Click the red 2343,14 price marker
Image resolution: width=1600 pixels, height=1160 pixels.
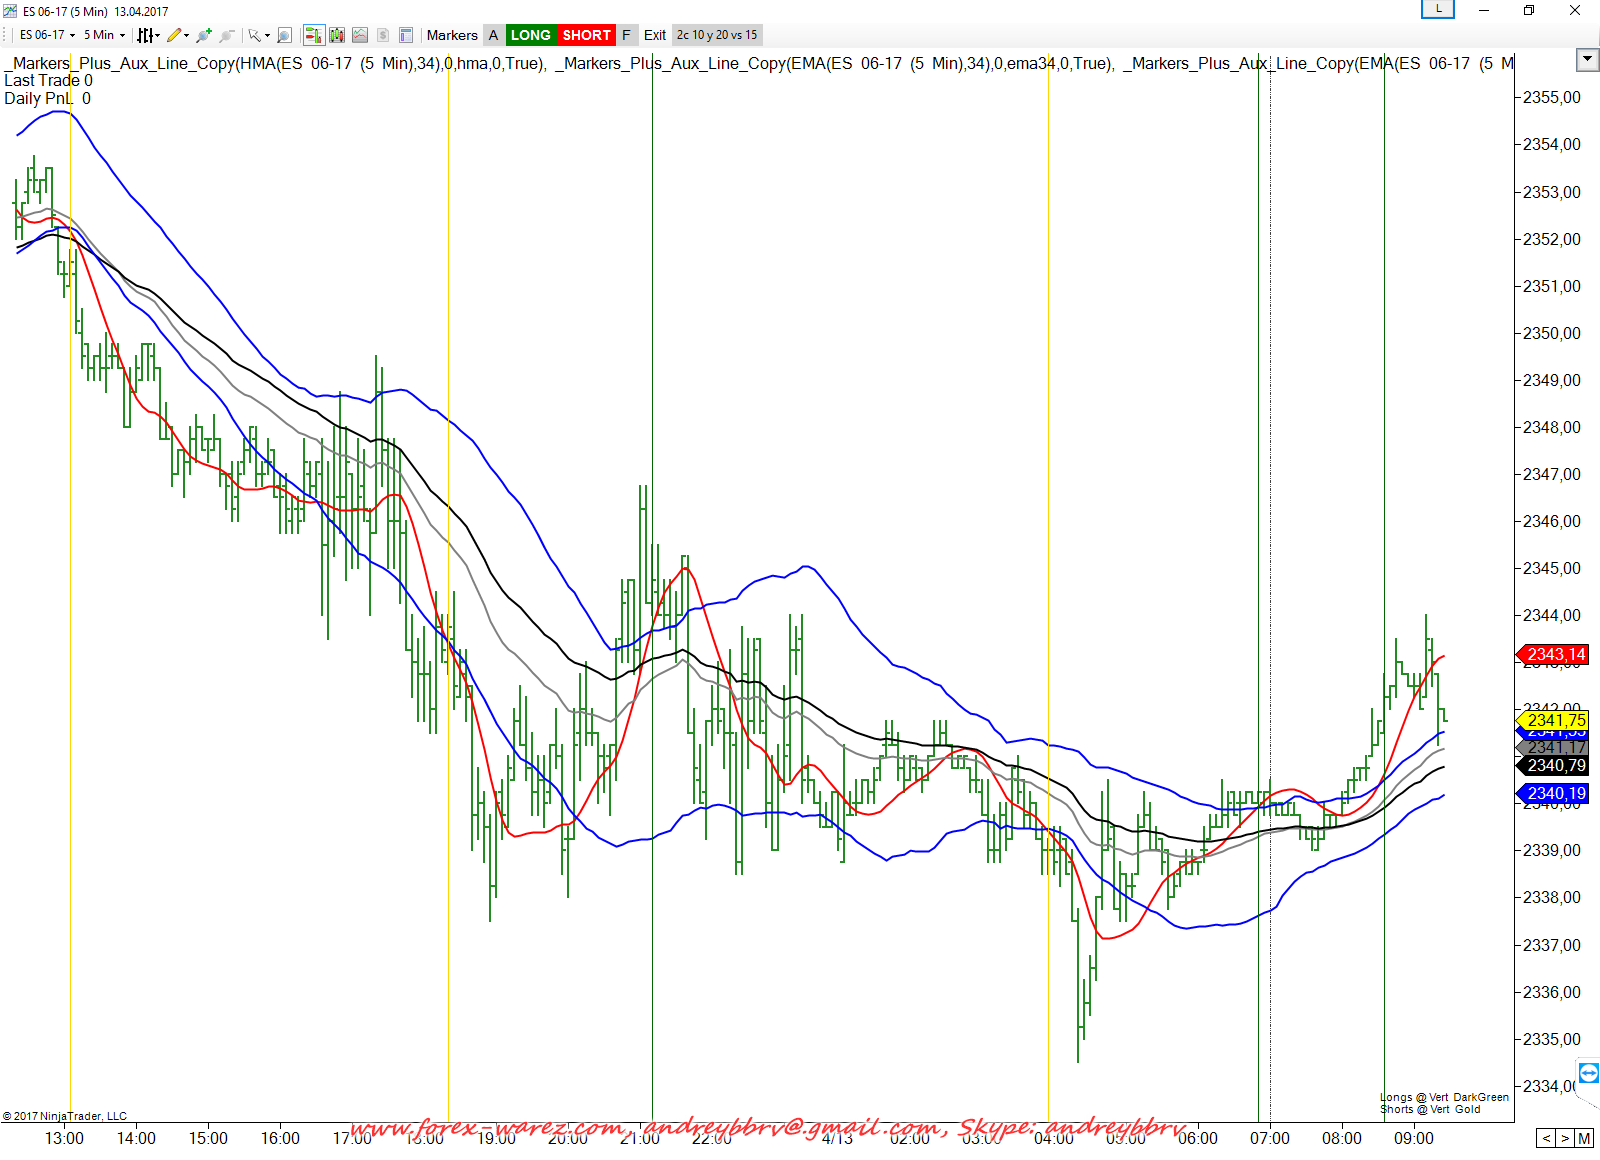point(1555,655)
